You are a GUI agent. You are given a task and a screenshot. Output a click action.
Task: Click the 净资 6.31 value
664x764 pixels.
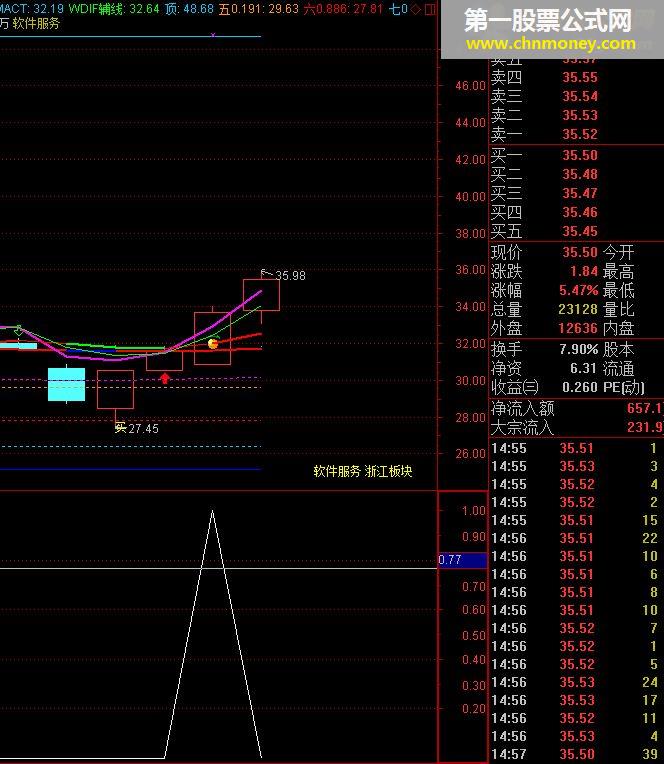tap(583, 368)
